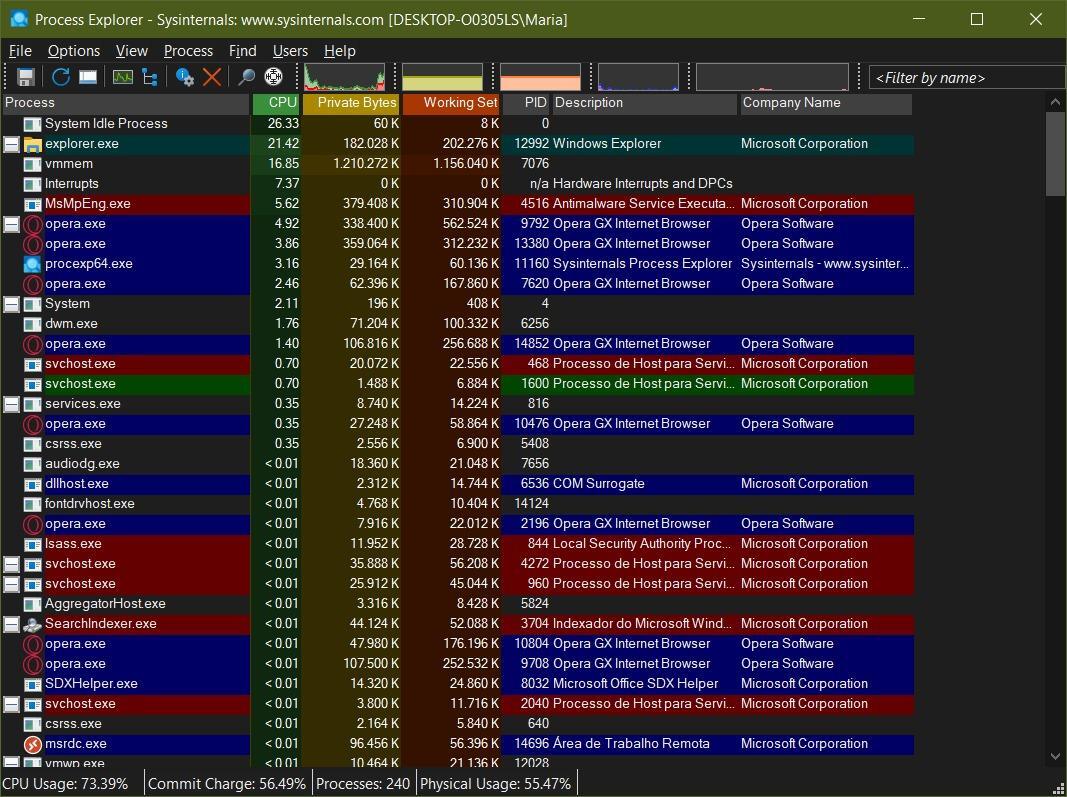Click the MsMpEng.exe process icon
The height and width of the screenshot is (797, 1067).
(32, 204)
